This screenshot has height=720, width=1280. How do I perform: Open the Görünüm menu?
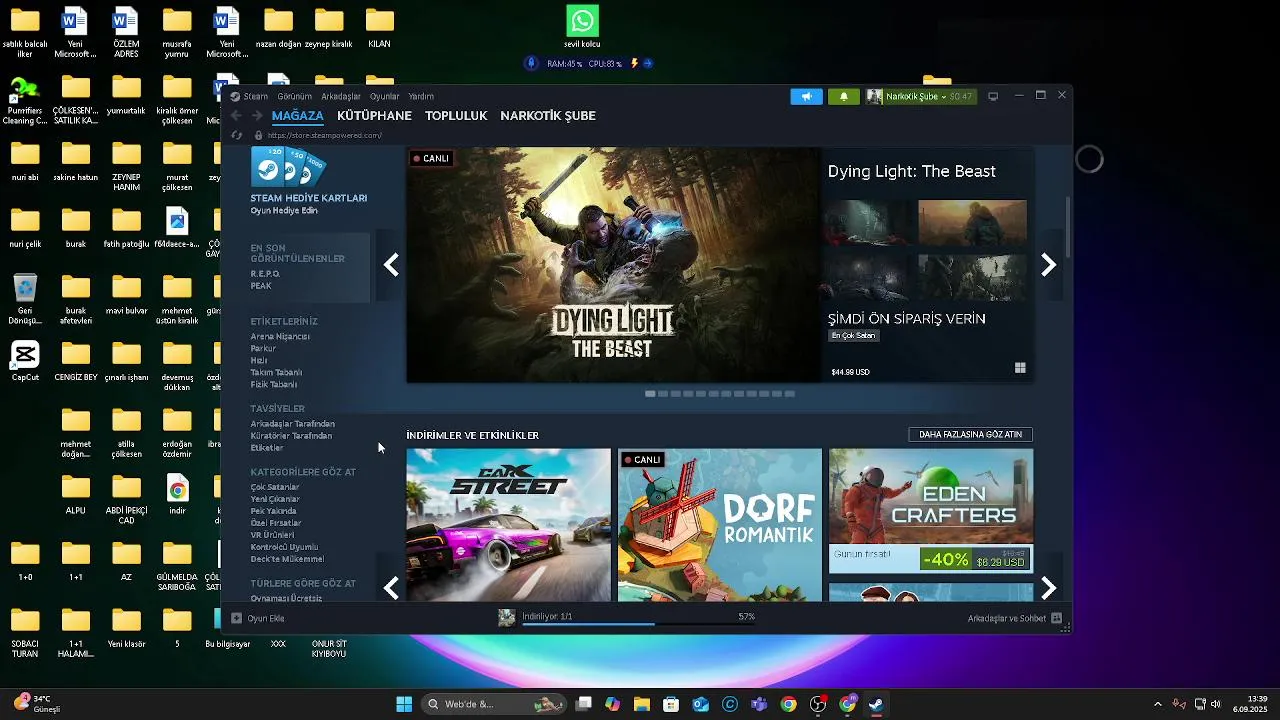294,97
